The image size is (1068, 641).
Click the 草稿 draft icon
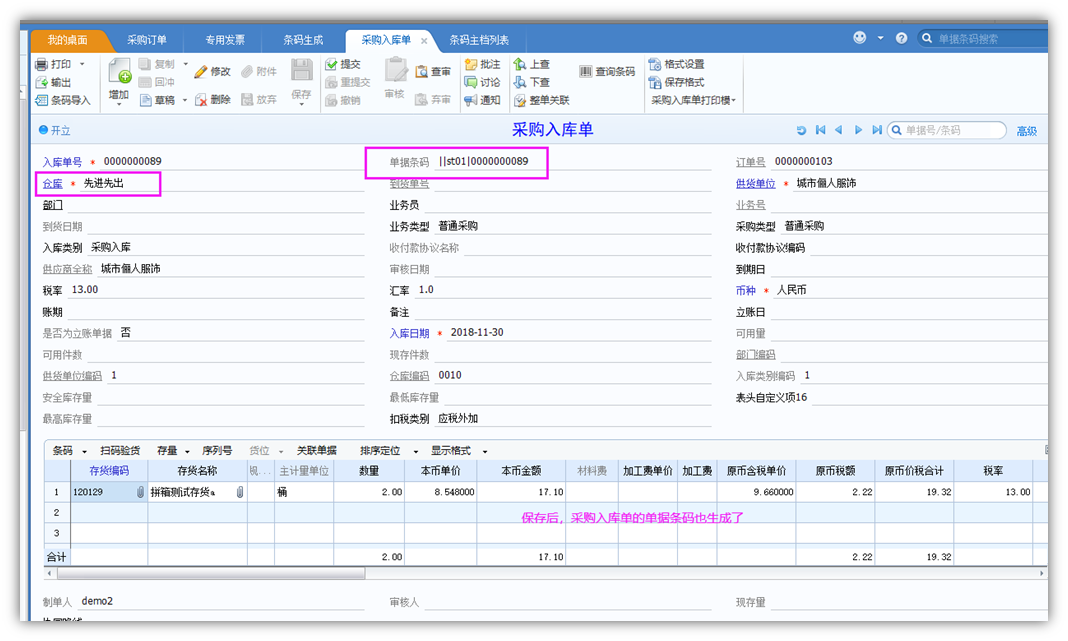click(145, 100)
